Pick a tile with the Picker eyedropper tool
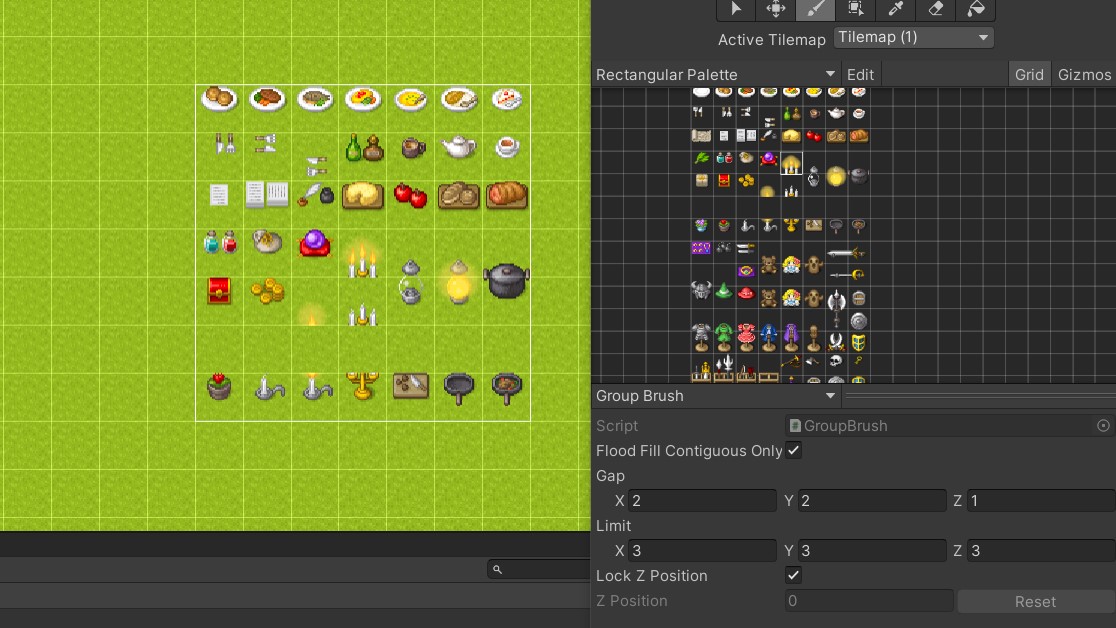The height and width of the screenshot is (628, 1116). 895,10
